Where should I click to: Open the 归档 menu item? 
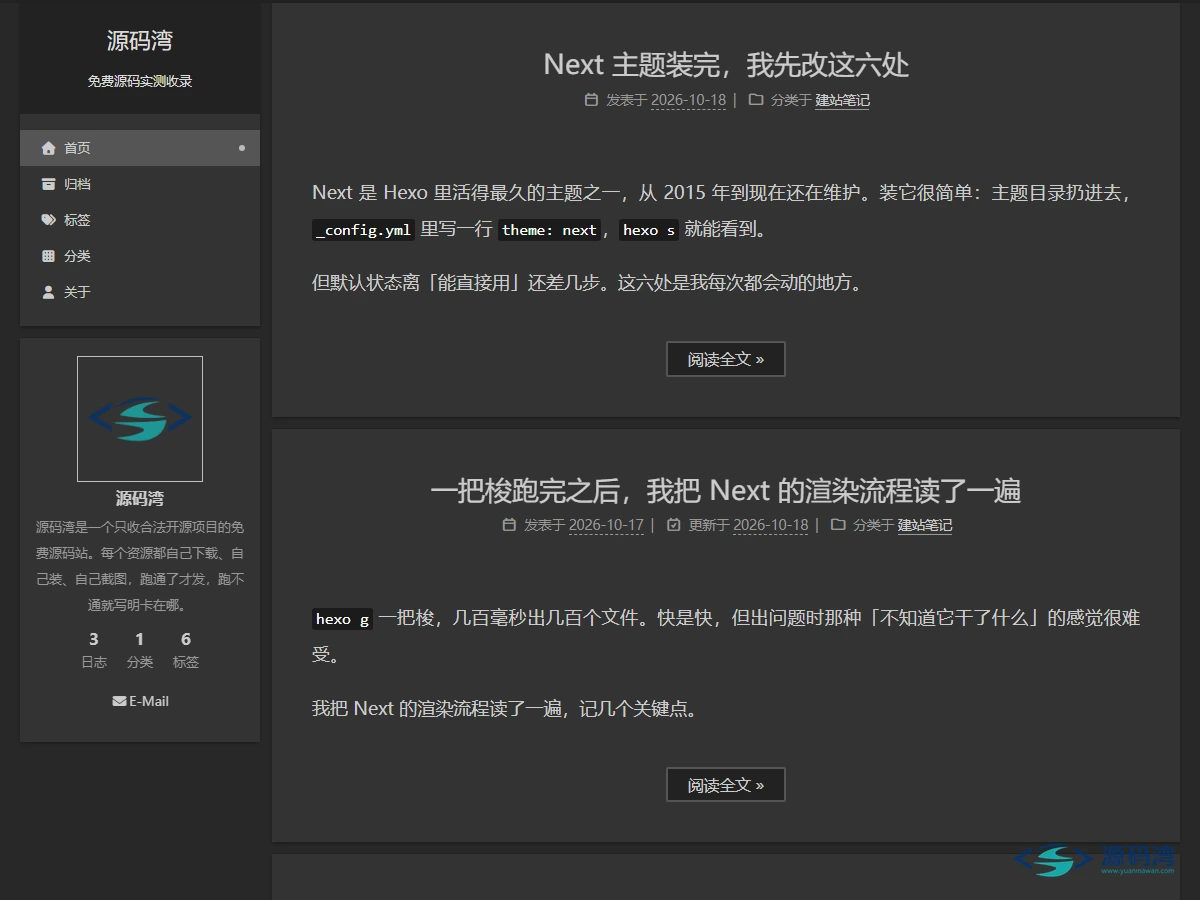tap(140, 184)
